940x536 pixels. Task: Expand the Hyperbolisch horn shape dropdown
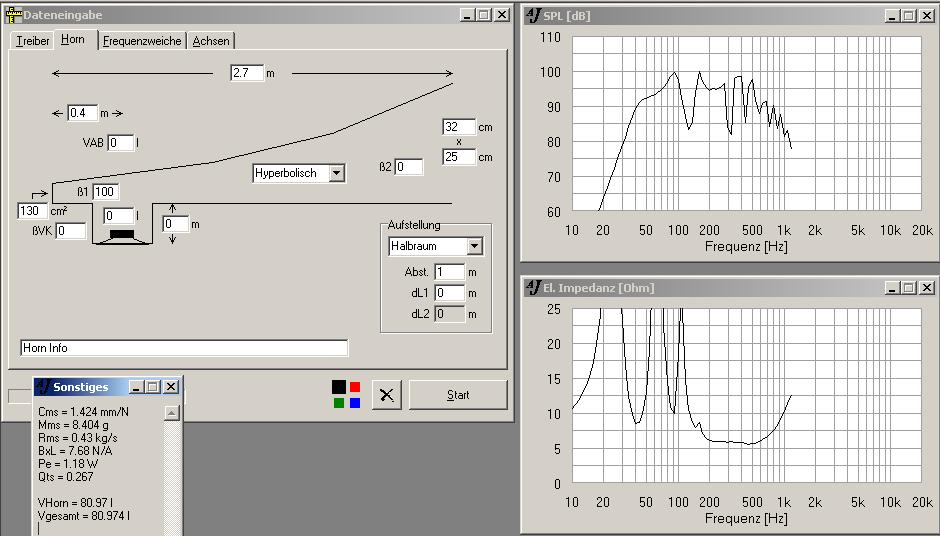336,173
